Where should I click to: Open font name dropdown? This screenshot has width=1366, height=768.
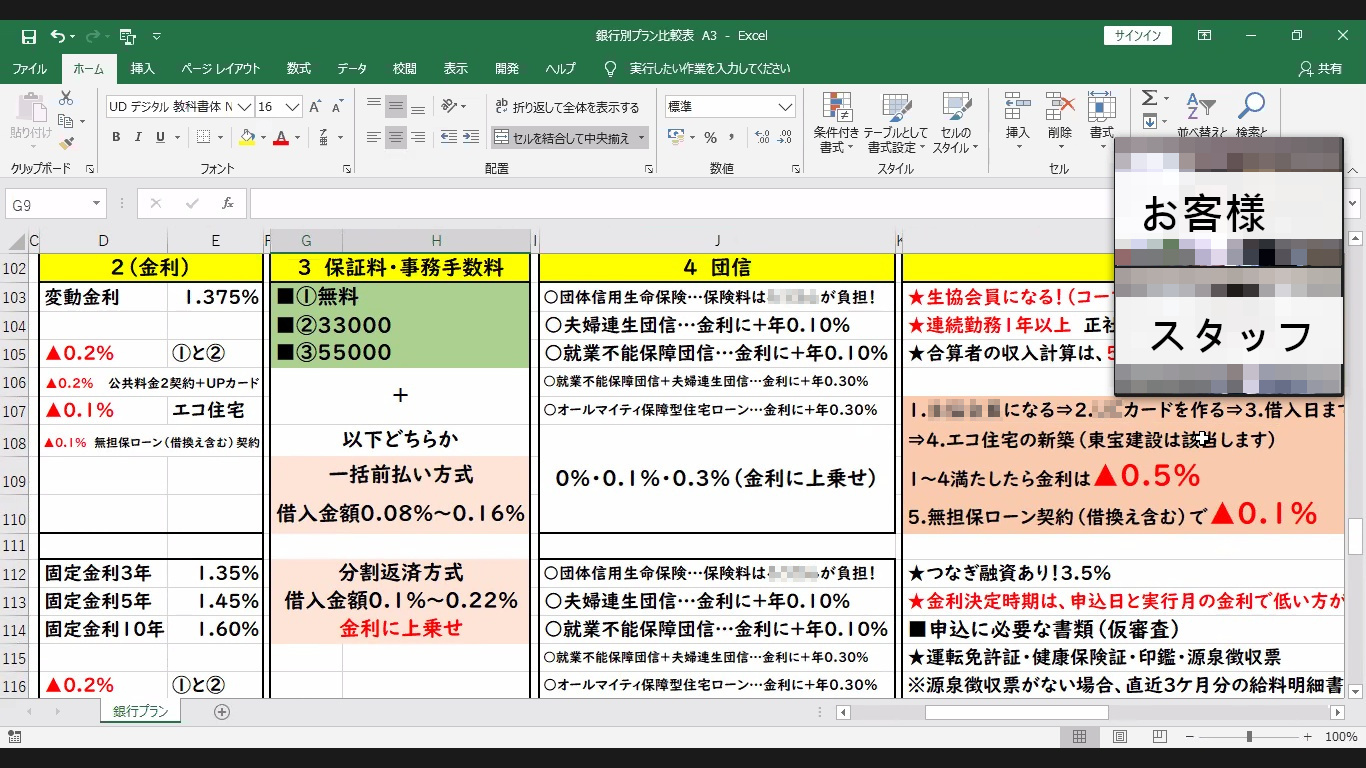coord(245,106)
